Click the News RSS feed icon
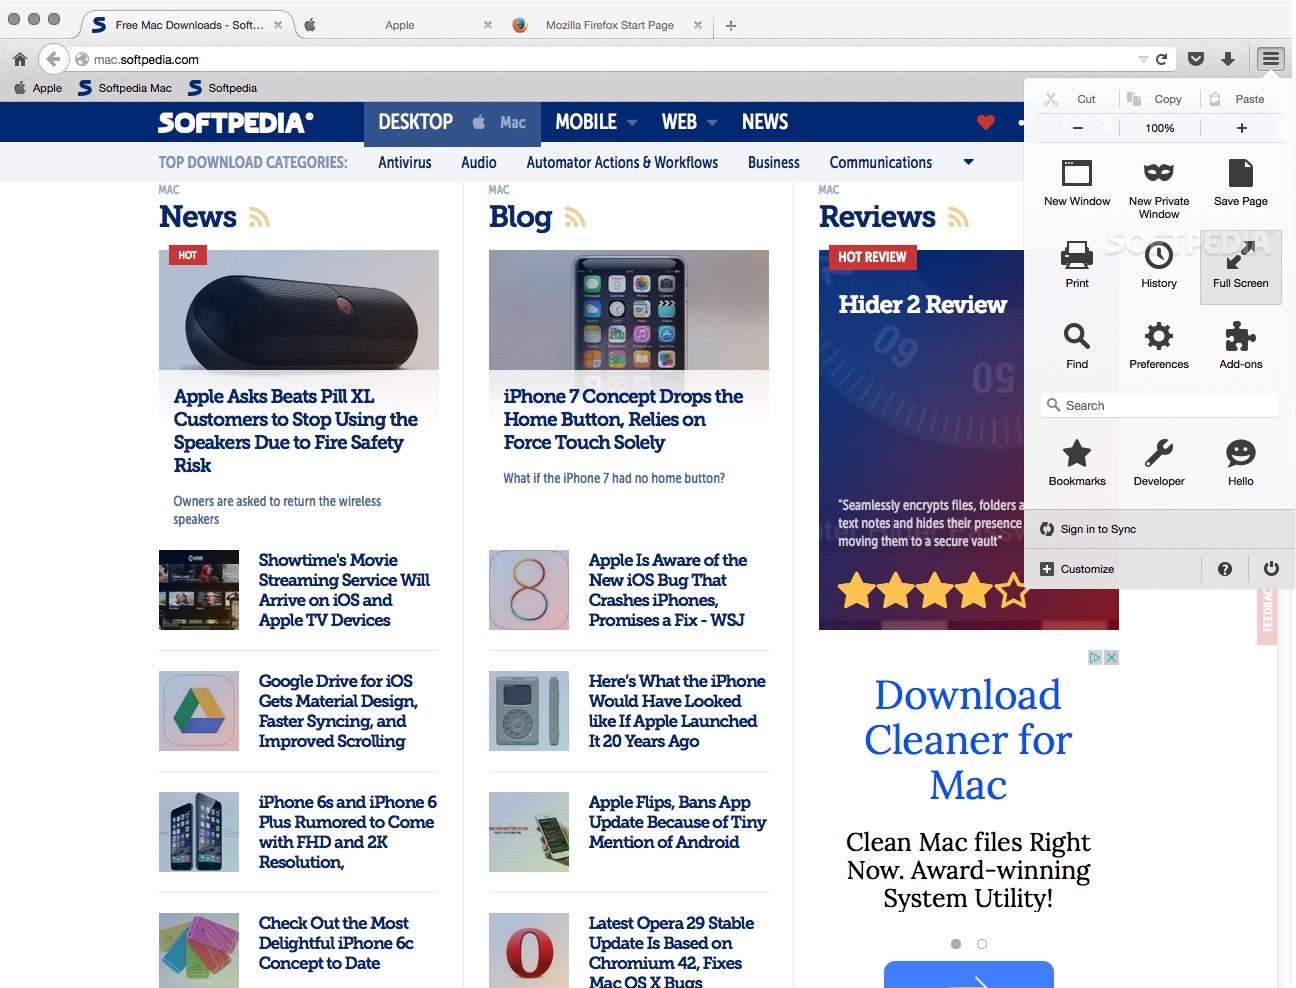This screenshot has width=1296, height=988. tap(260, 217)
